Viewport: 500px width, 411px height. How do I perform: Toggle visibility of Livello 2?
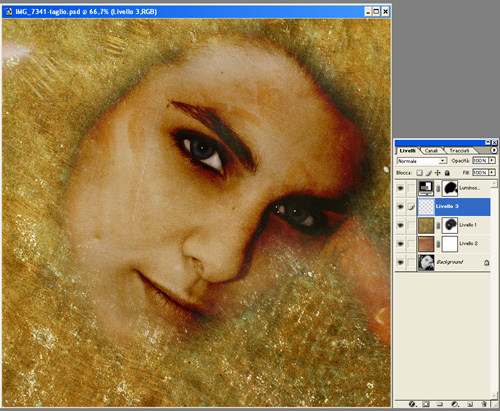point(400,244)
